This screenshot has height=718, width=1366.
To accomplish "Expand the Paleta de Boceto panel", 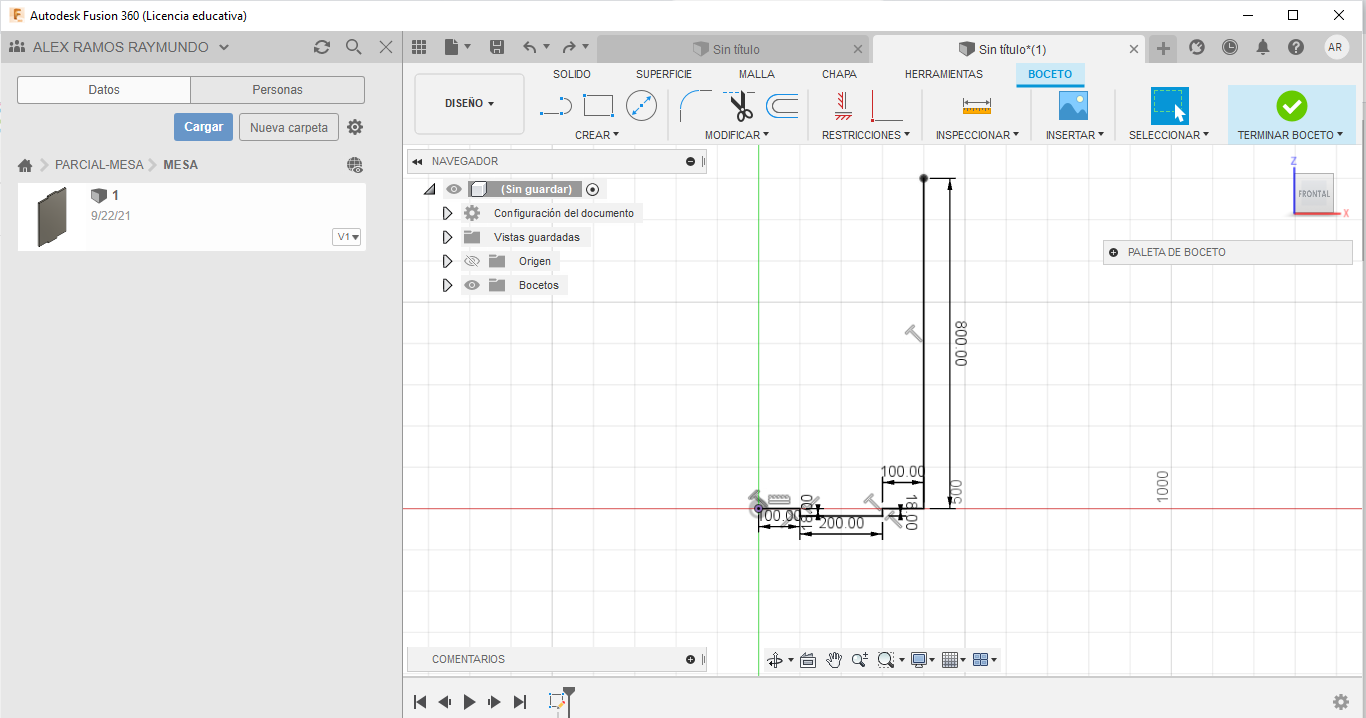I will point(1113,252).
